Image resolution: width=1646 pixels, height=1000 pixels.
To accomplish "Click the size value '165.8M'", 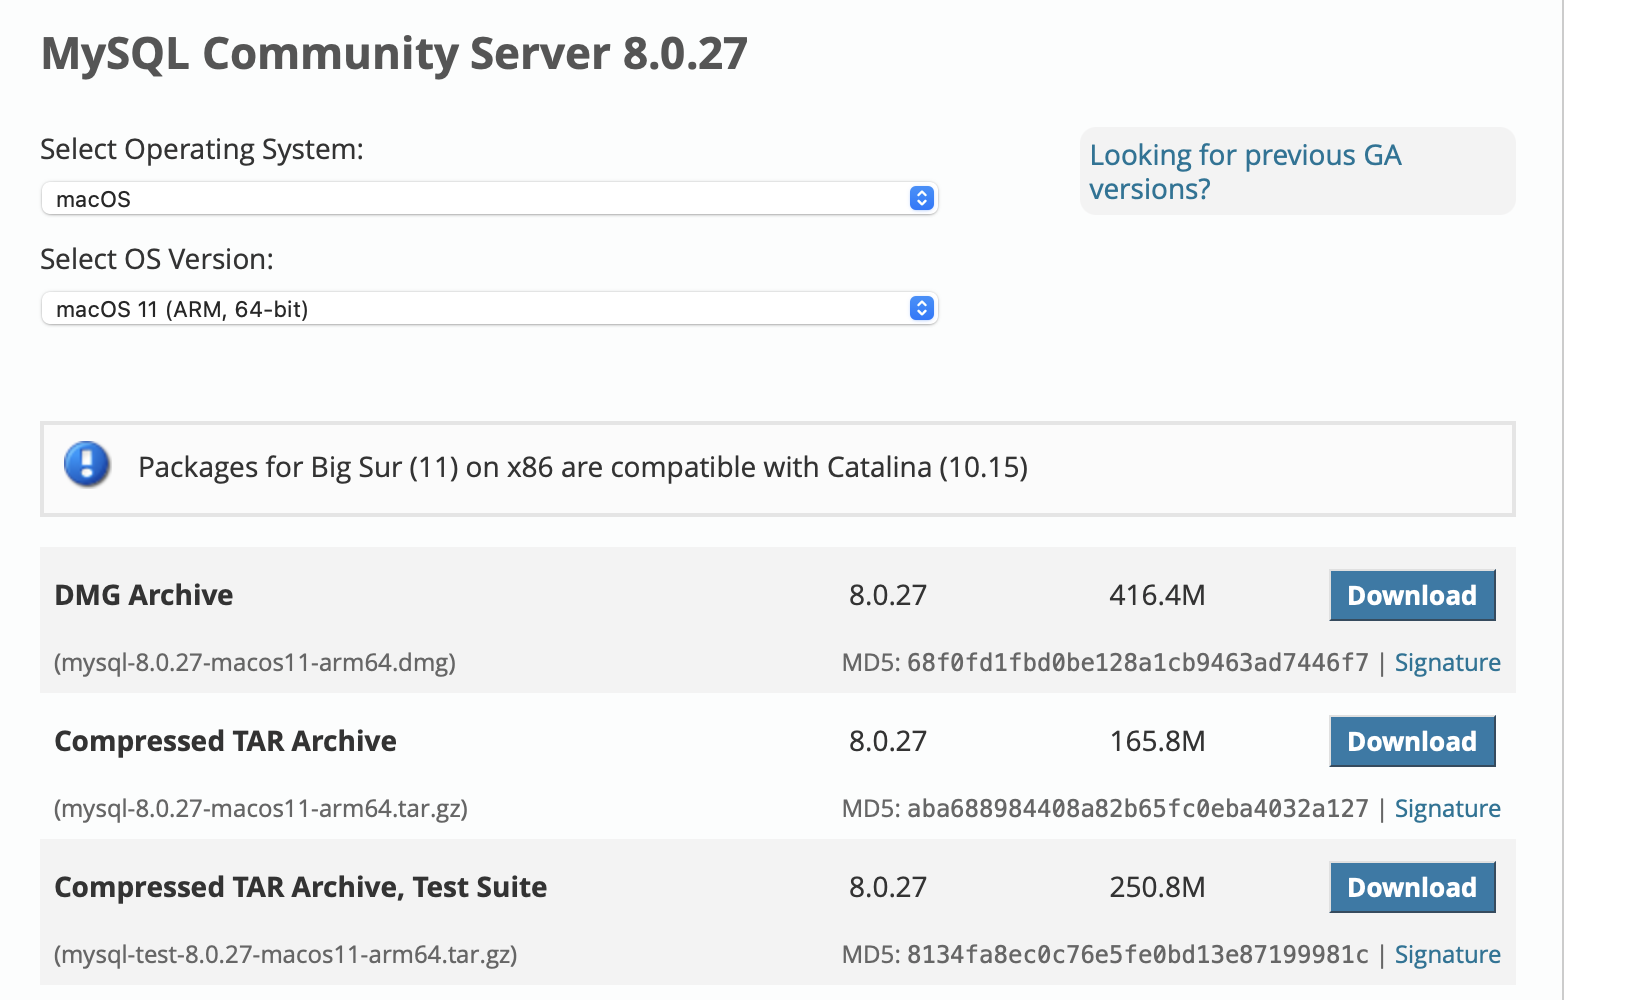I will coord(1157,741).
